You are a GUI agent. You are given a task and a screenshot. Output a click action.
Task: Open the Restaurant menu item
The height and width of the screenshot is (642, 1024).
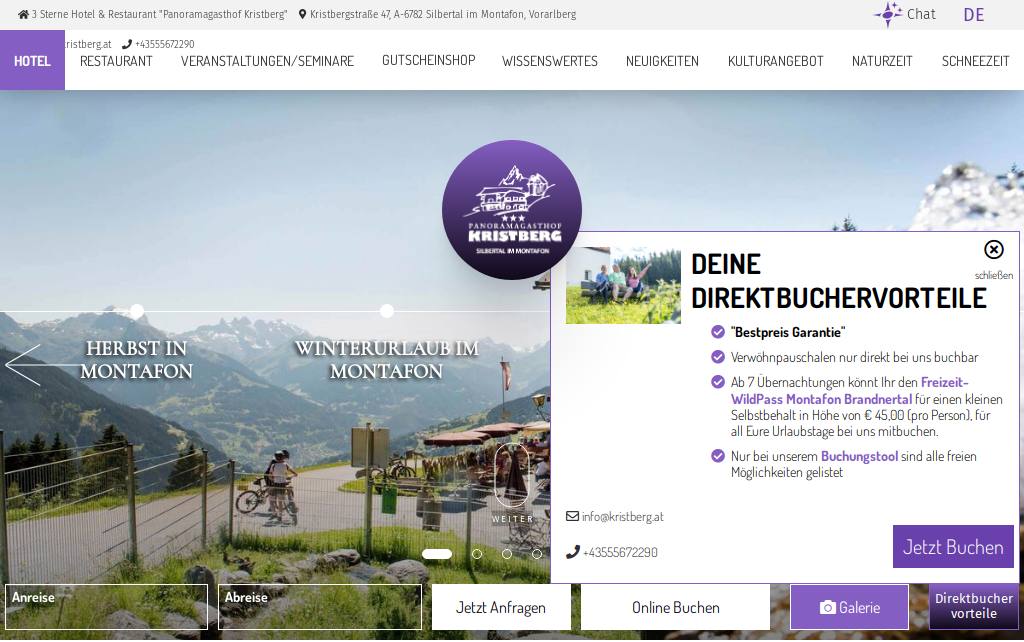pos(116,61)
